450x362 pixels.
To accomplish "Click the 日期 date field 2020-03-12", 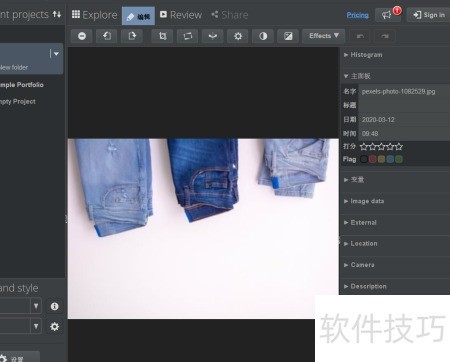I will [x=404, y=120].
